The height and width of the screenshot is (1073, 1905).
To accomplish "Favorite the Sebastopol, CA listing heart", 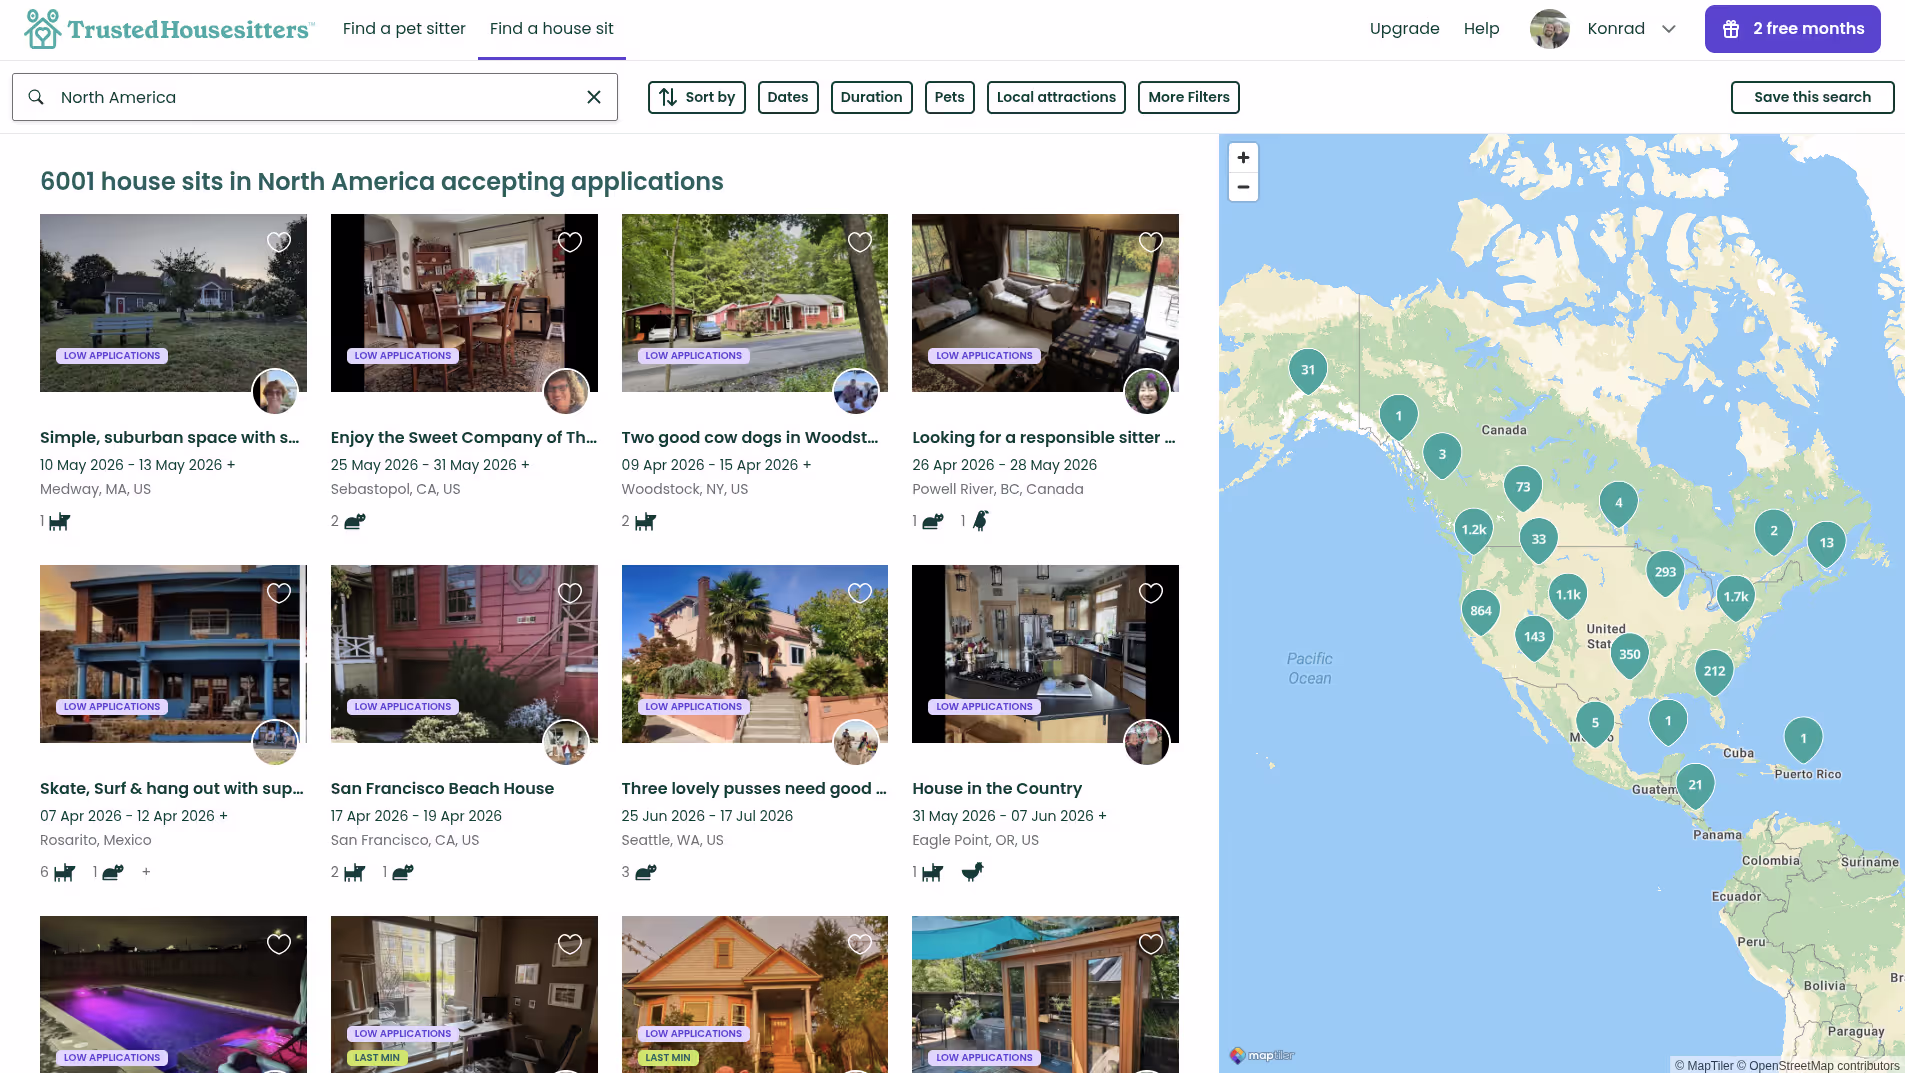I will pos(570,242).
